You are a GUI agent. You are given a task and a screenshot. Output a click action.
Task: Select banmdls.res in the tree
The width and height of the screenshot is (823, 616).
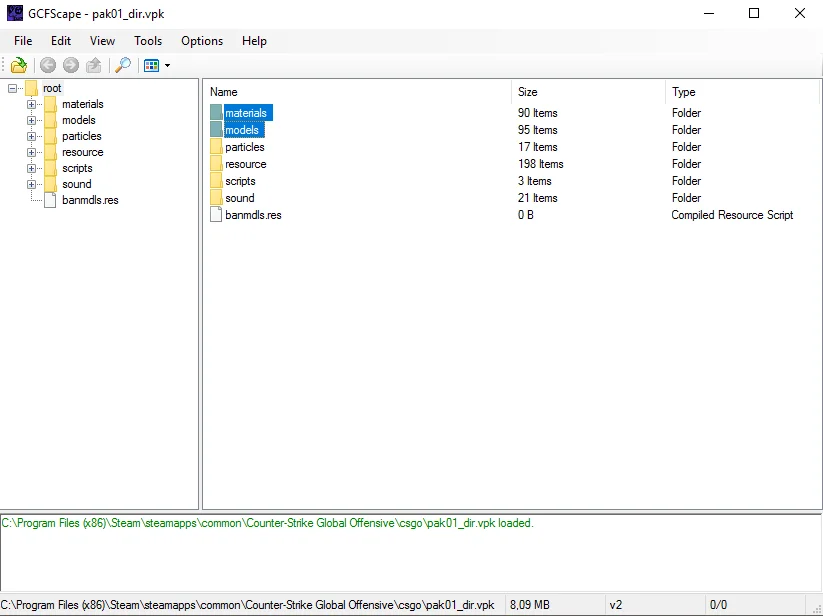(90, 200)
